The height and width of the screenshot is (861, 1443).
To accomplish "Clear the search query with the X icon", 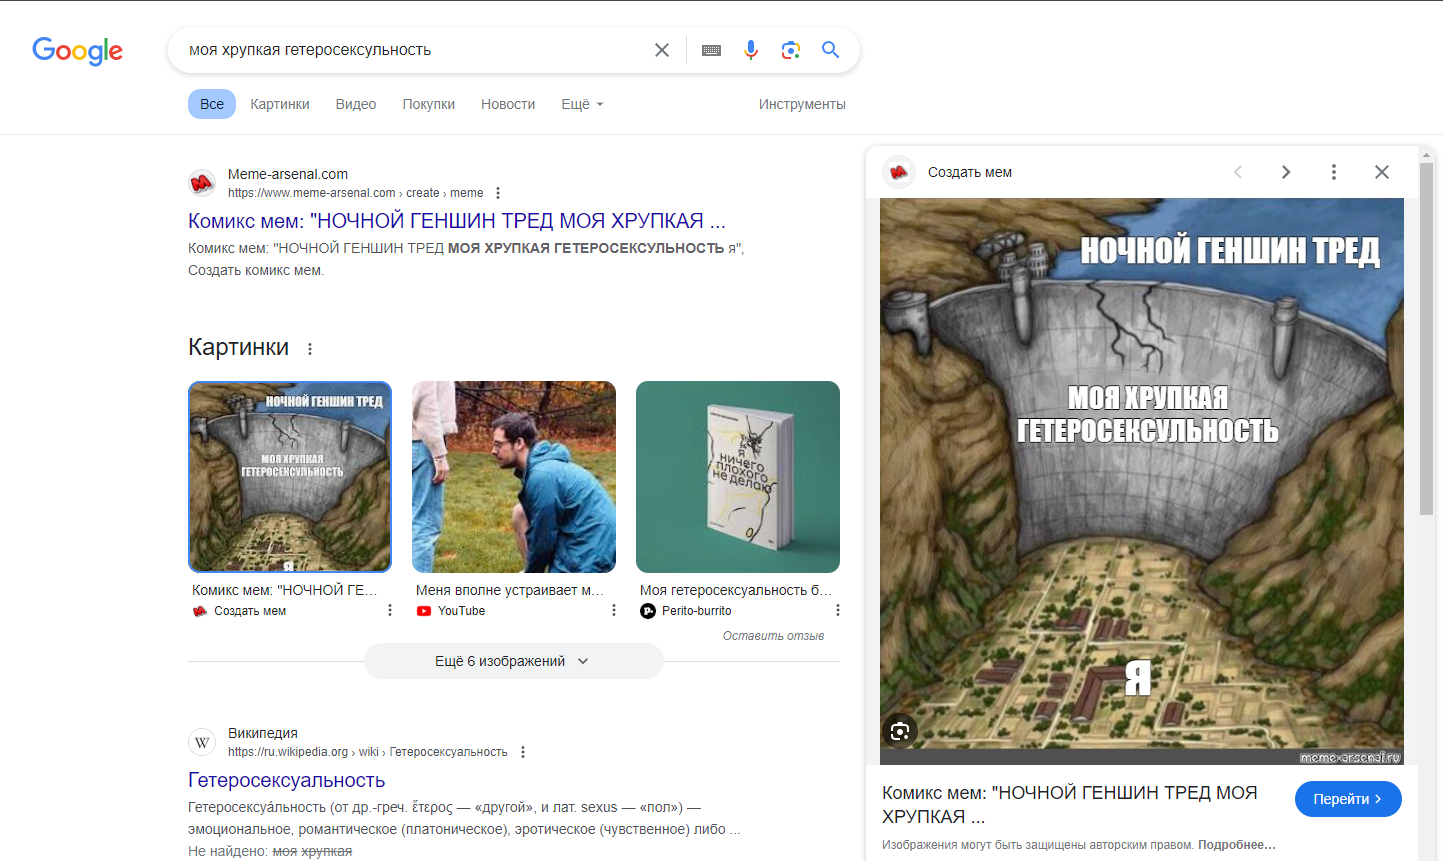I will (662, 50).
